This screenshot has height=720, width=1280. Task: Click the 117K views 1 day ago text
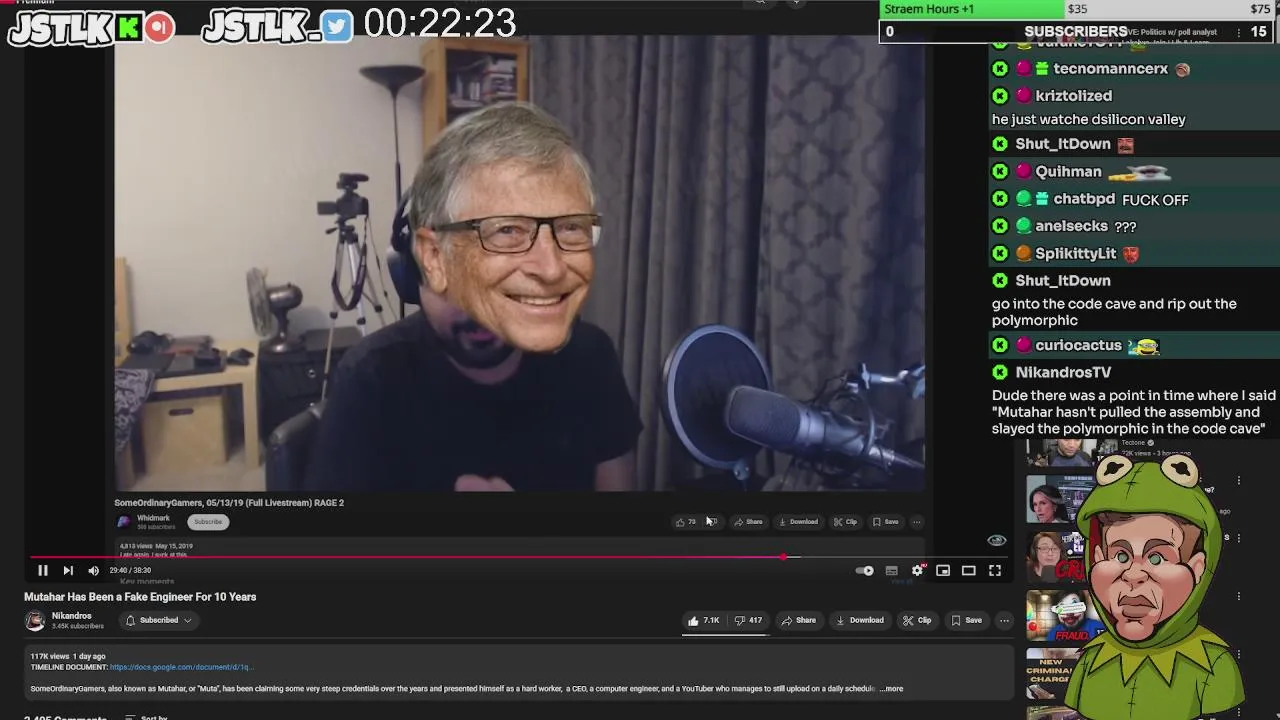[68, 656]
